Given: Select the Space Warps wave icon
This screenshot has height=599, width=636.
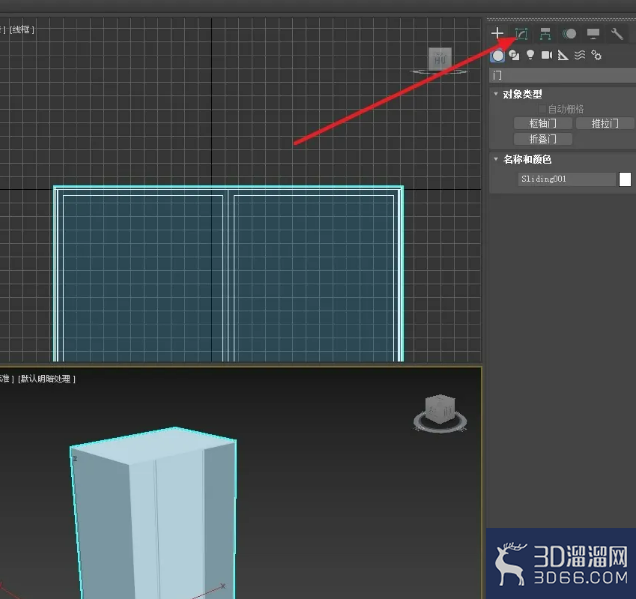Looking at the screenshot, I should pyautogui.click(x=580, y=55).
